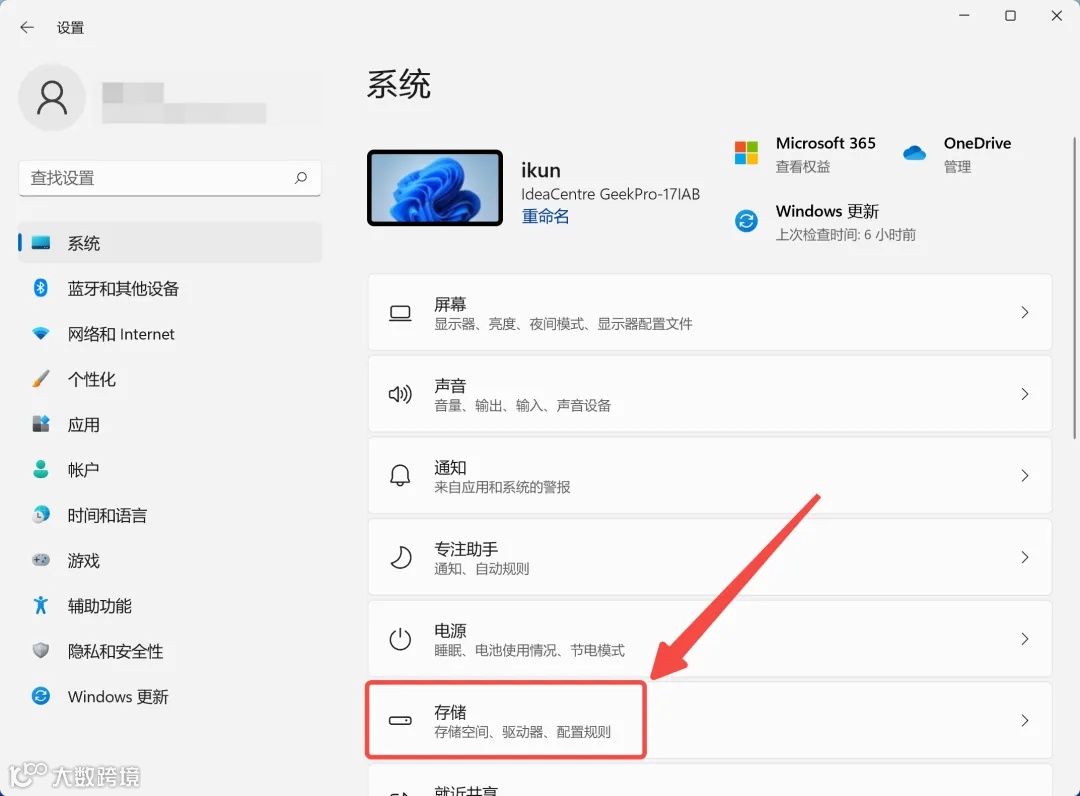The width and height of the screenshot is (1080, 796).
Task: Click the paintbrush icon for 个性化
Action: coord(41,379)
